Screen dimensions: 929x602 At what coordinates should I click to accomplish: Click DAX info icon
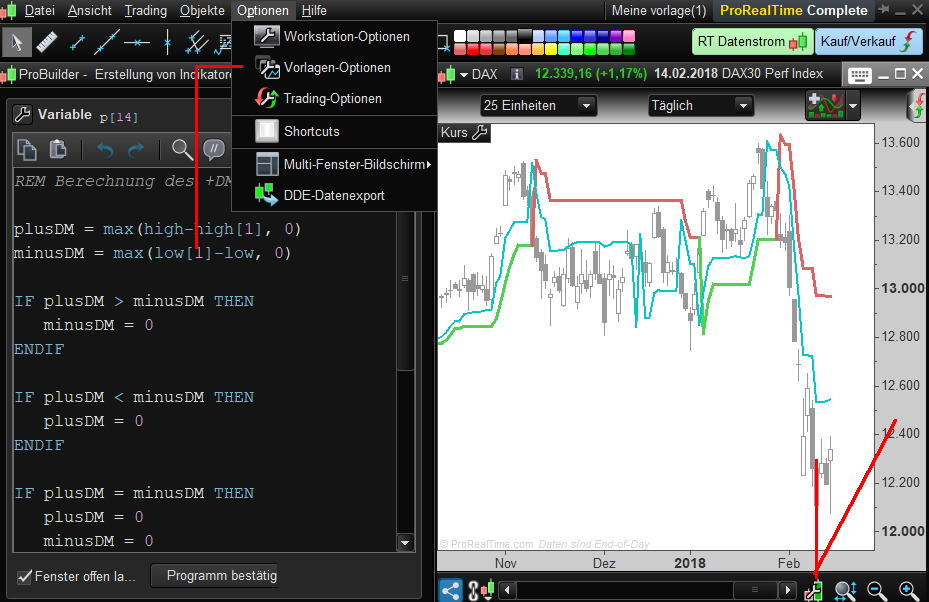[x=517, y=74]
